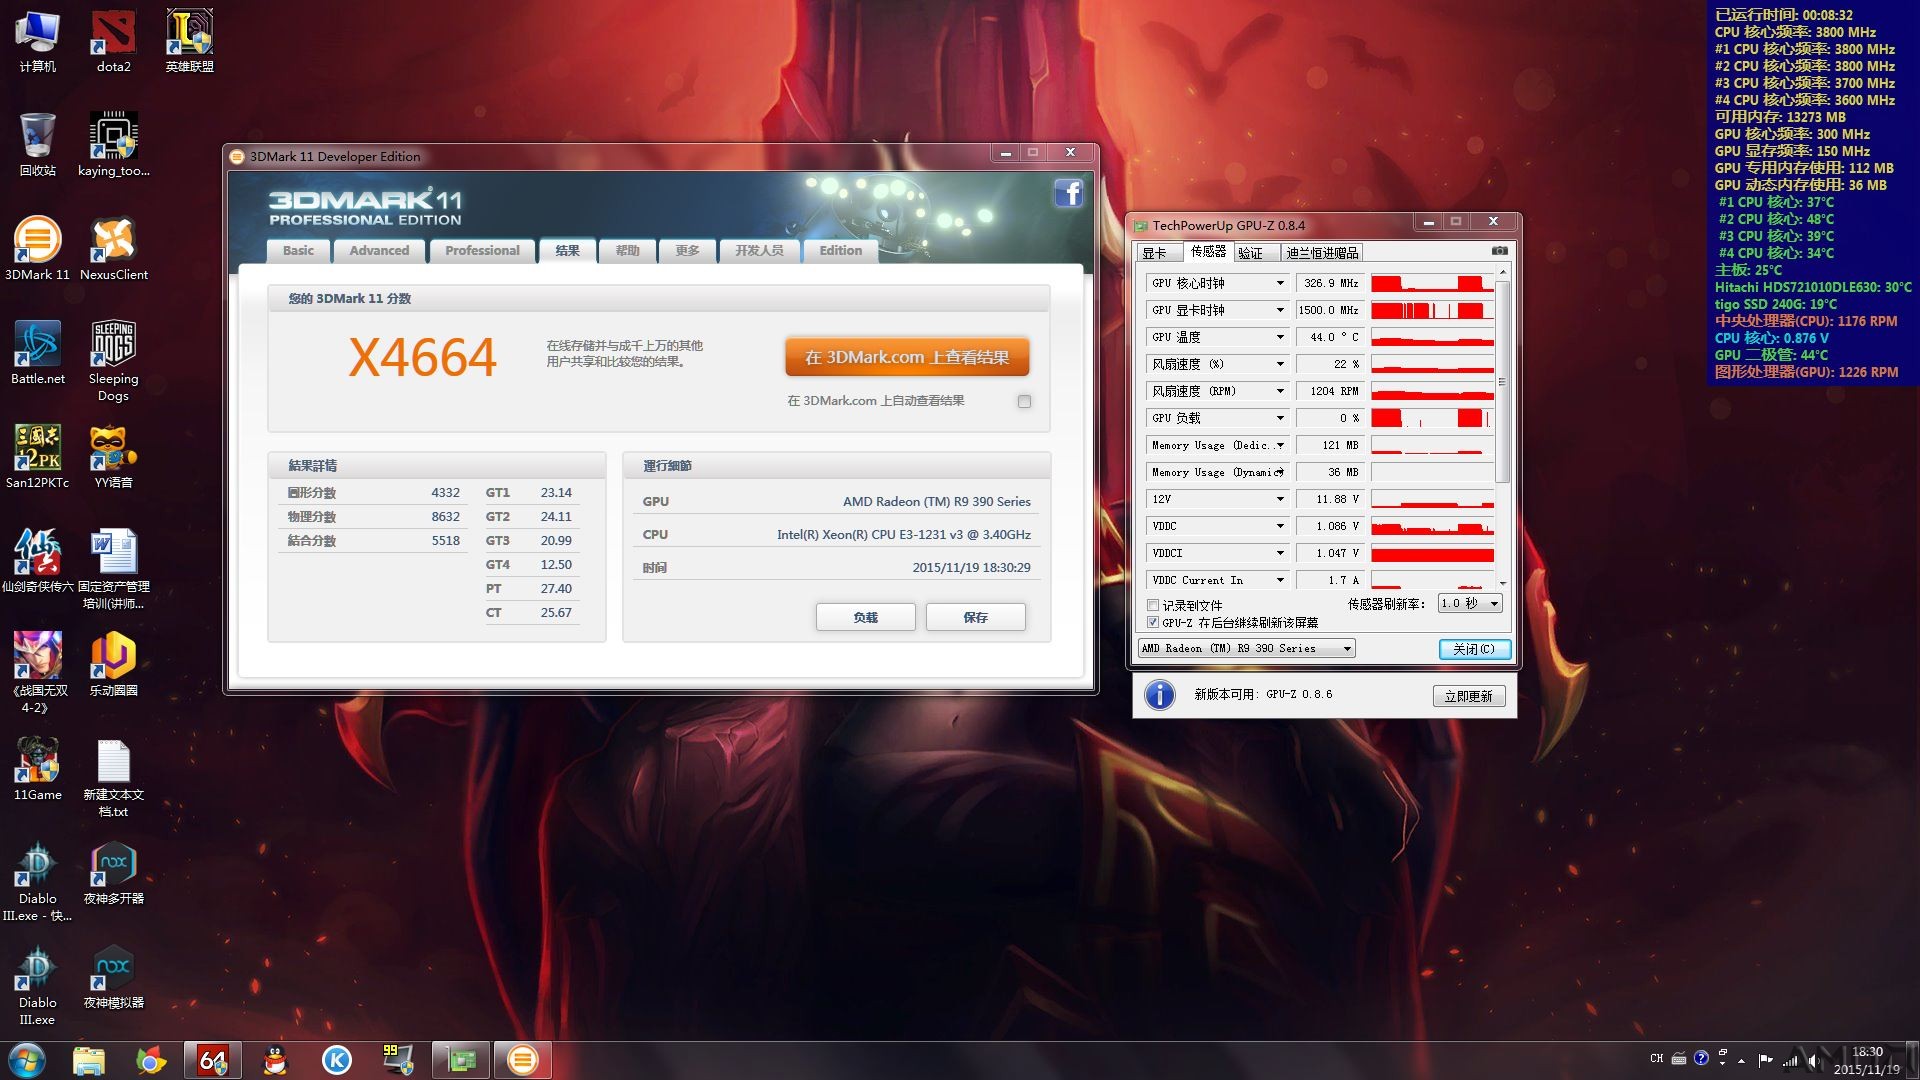Screen dimensions: 1920x1080
Task: Select the Battle.net desktop icon
Action: click(x=37, y=353)
